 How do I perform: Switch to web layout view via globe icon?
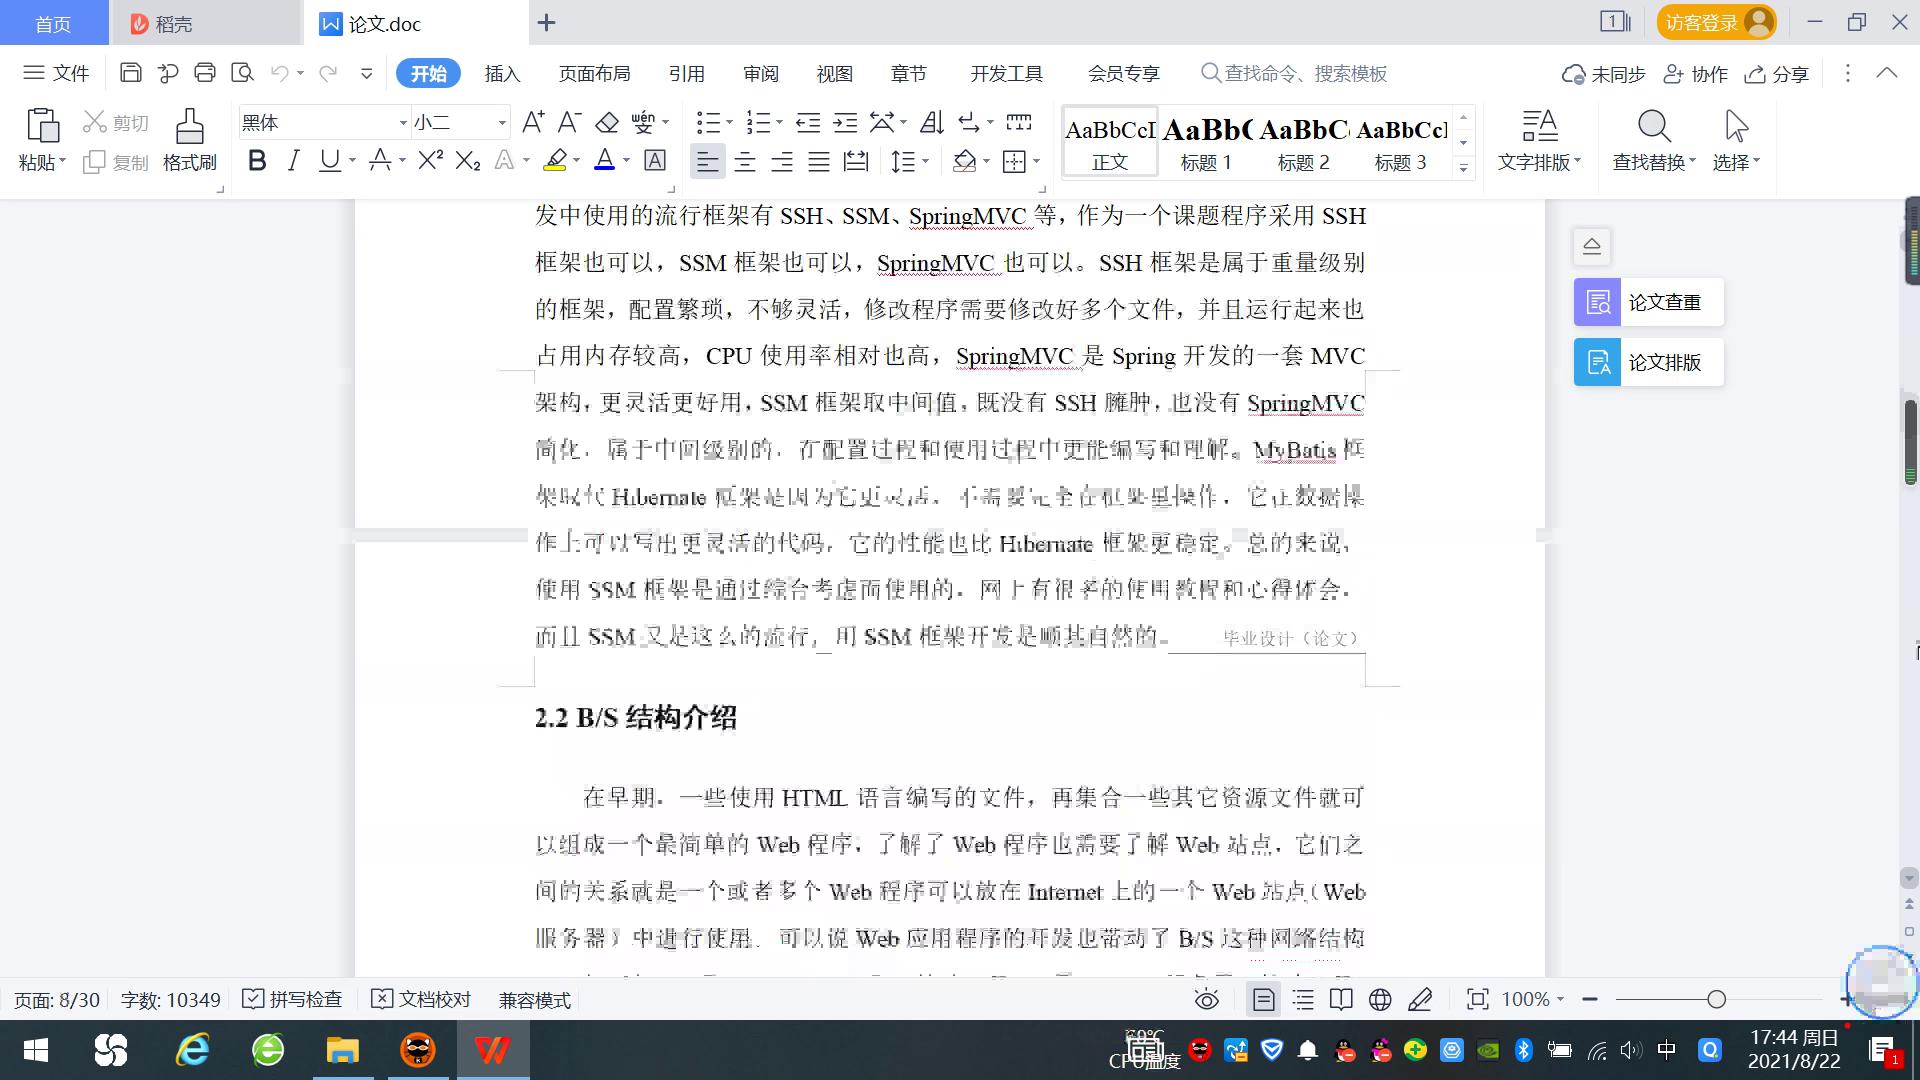tap(1380, 999)
